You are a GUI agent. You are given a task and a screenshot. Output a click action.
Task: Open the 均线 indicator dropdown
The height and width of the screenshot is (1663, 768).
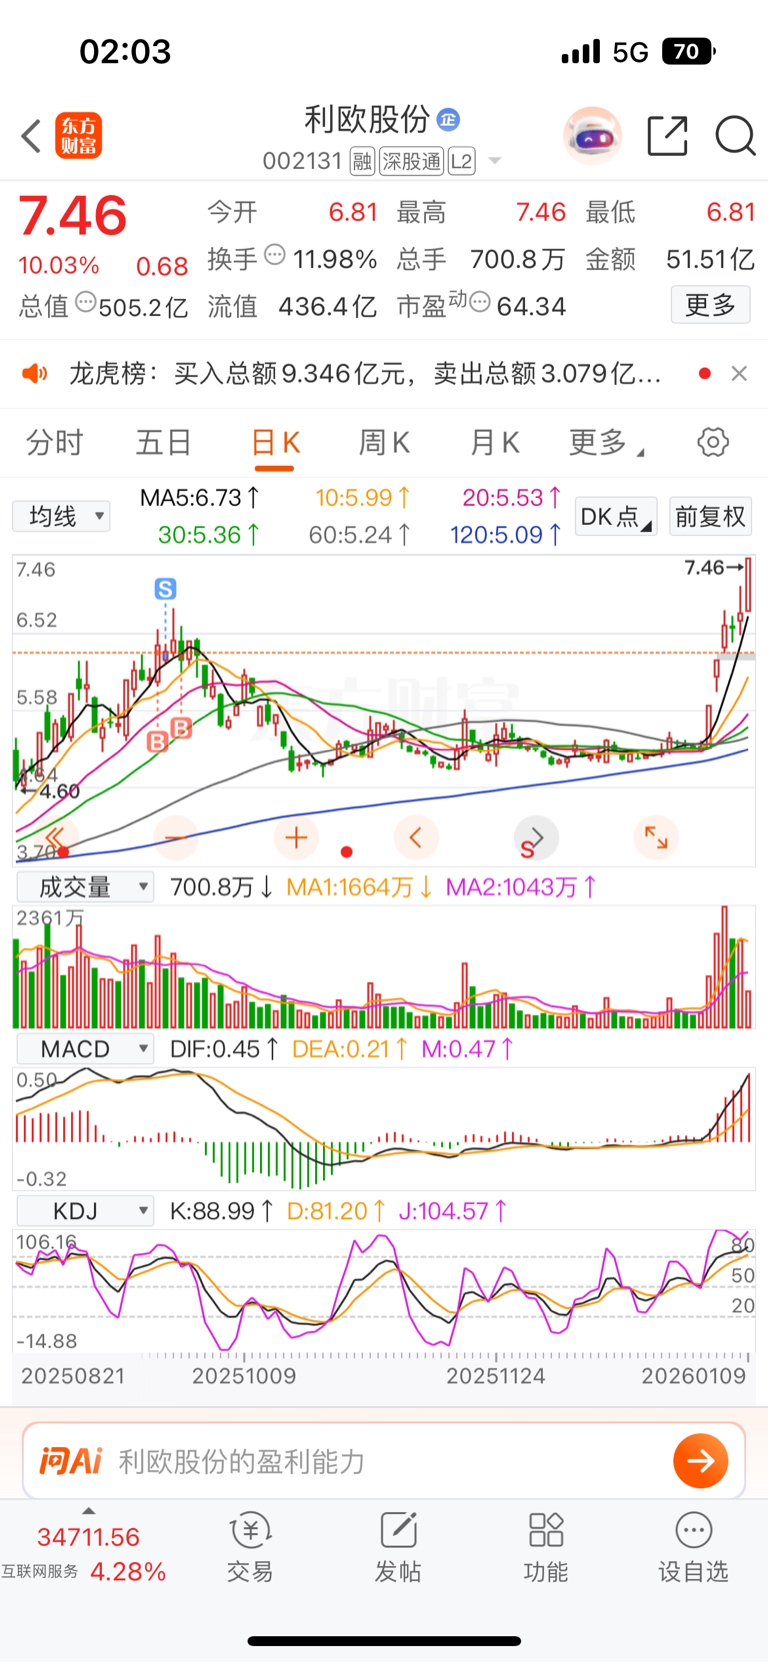pos(61,517)
